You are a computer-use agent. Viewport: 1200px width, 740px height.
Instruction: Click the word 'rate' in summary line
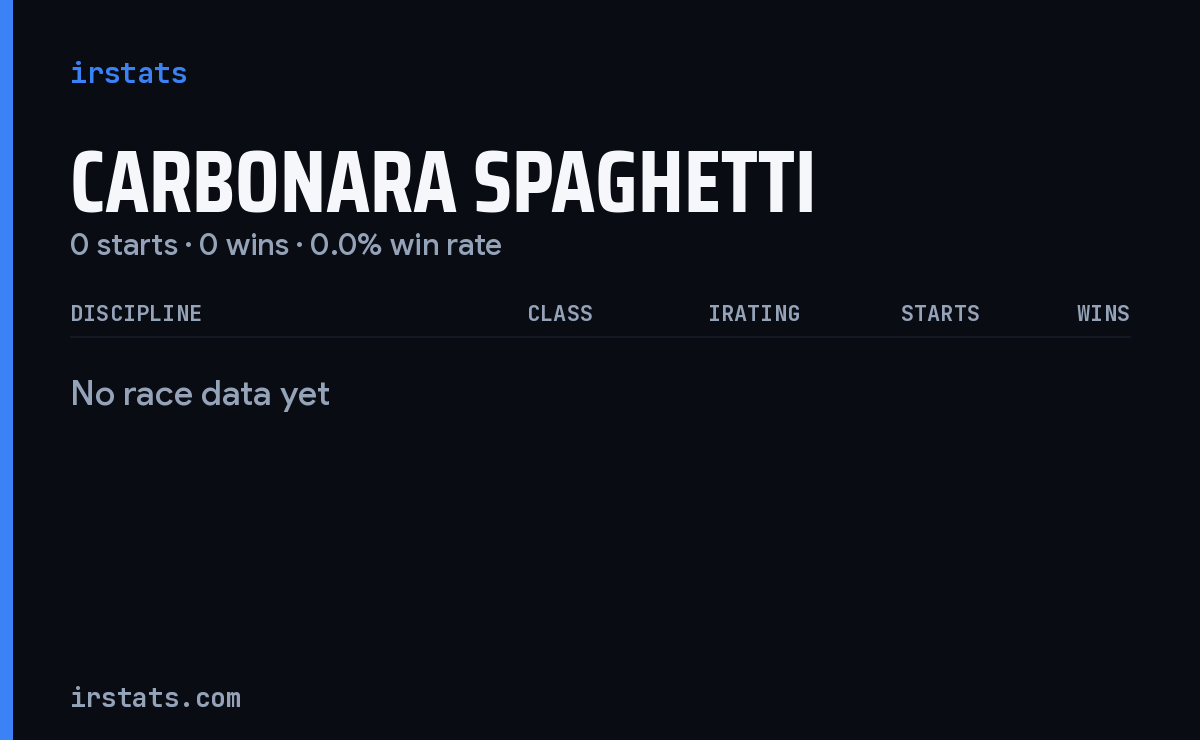[x=473, y=245]
